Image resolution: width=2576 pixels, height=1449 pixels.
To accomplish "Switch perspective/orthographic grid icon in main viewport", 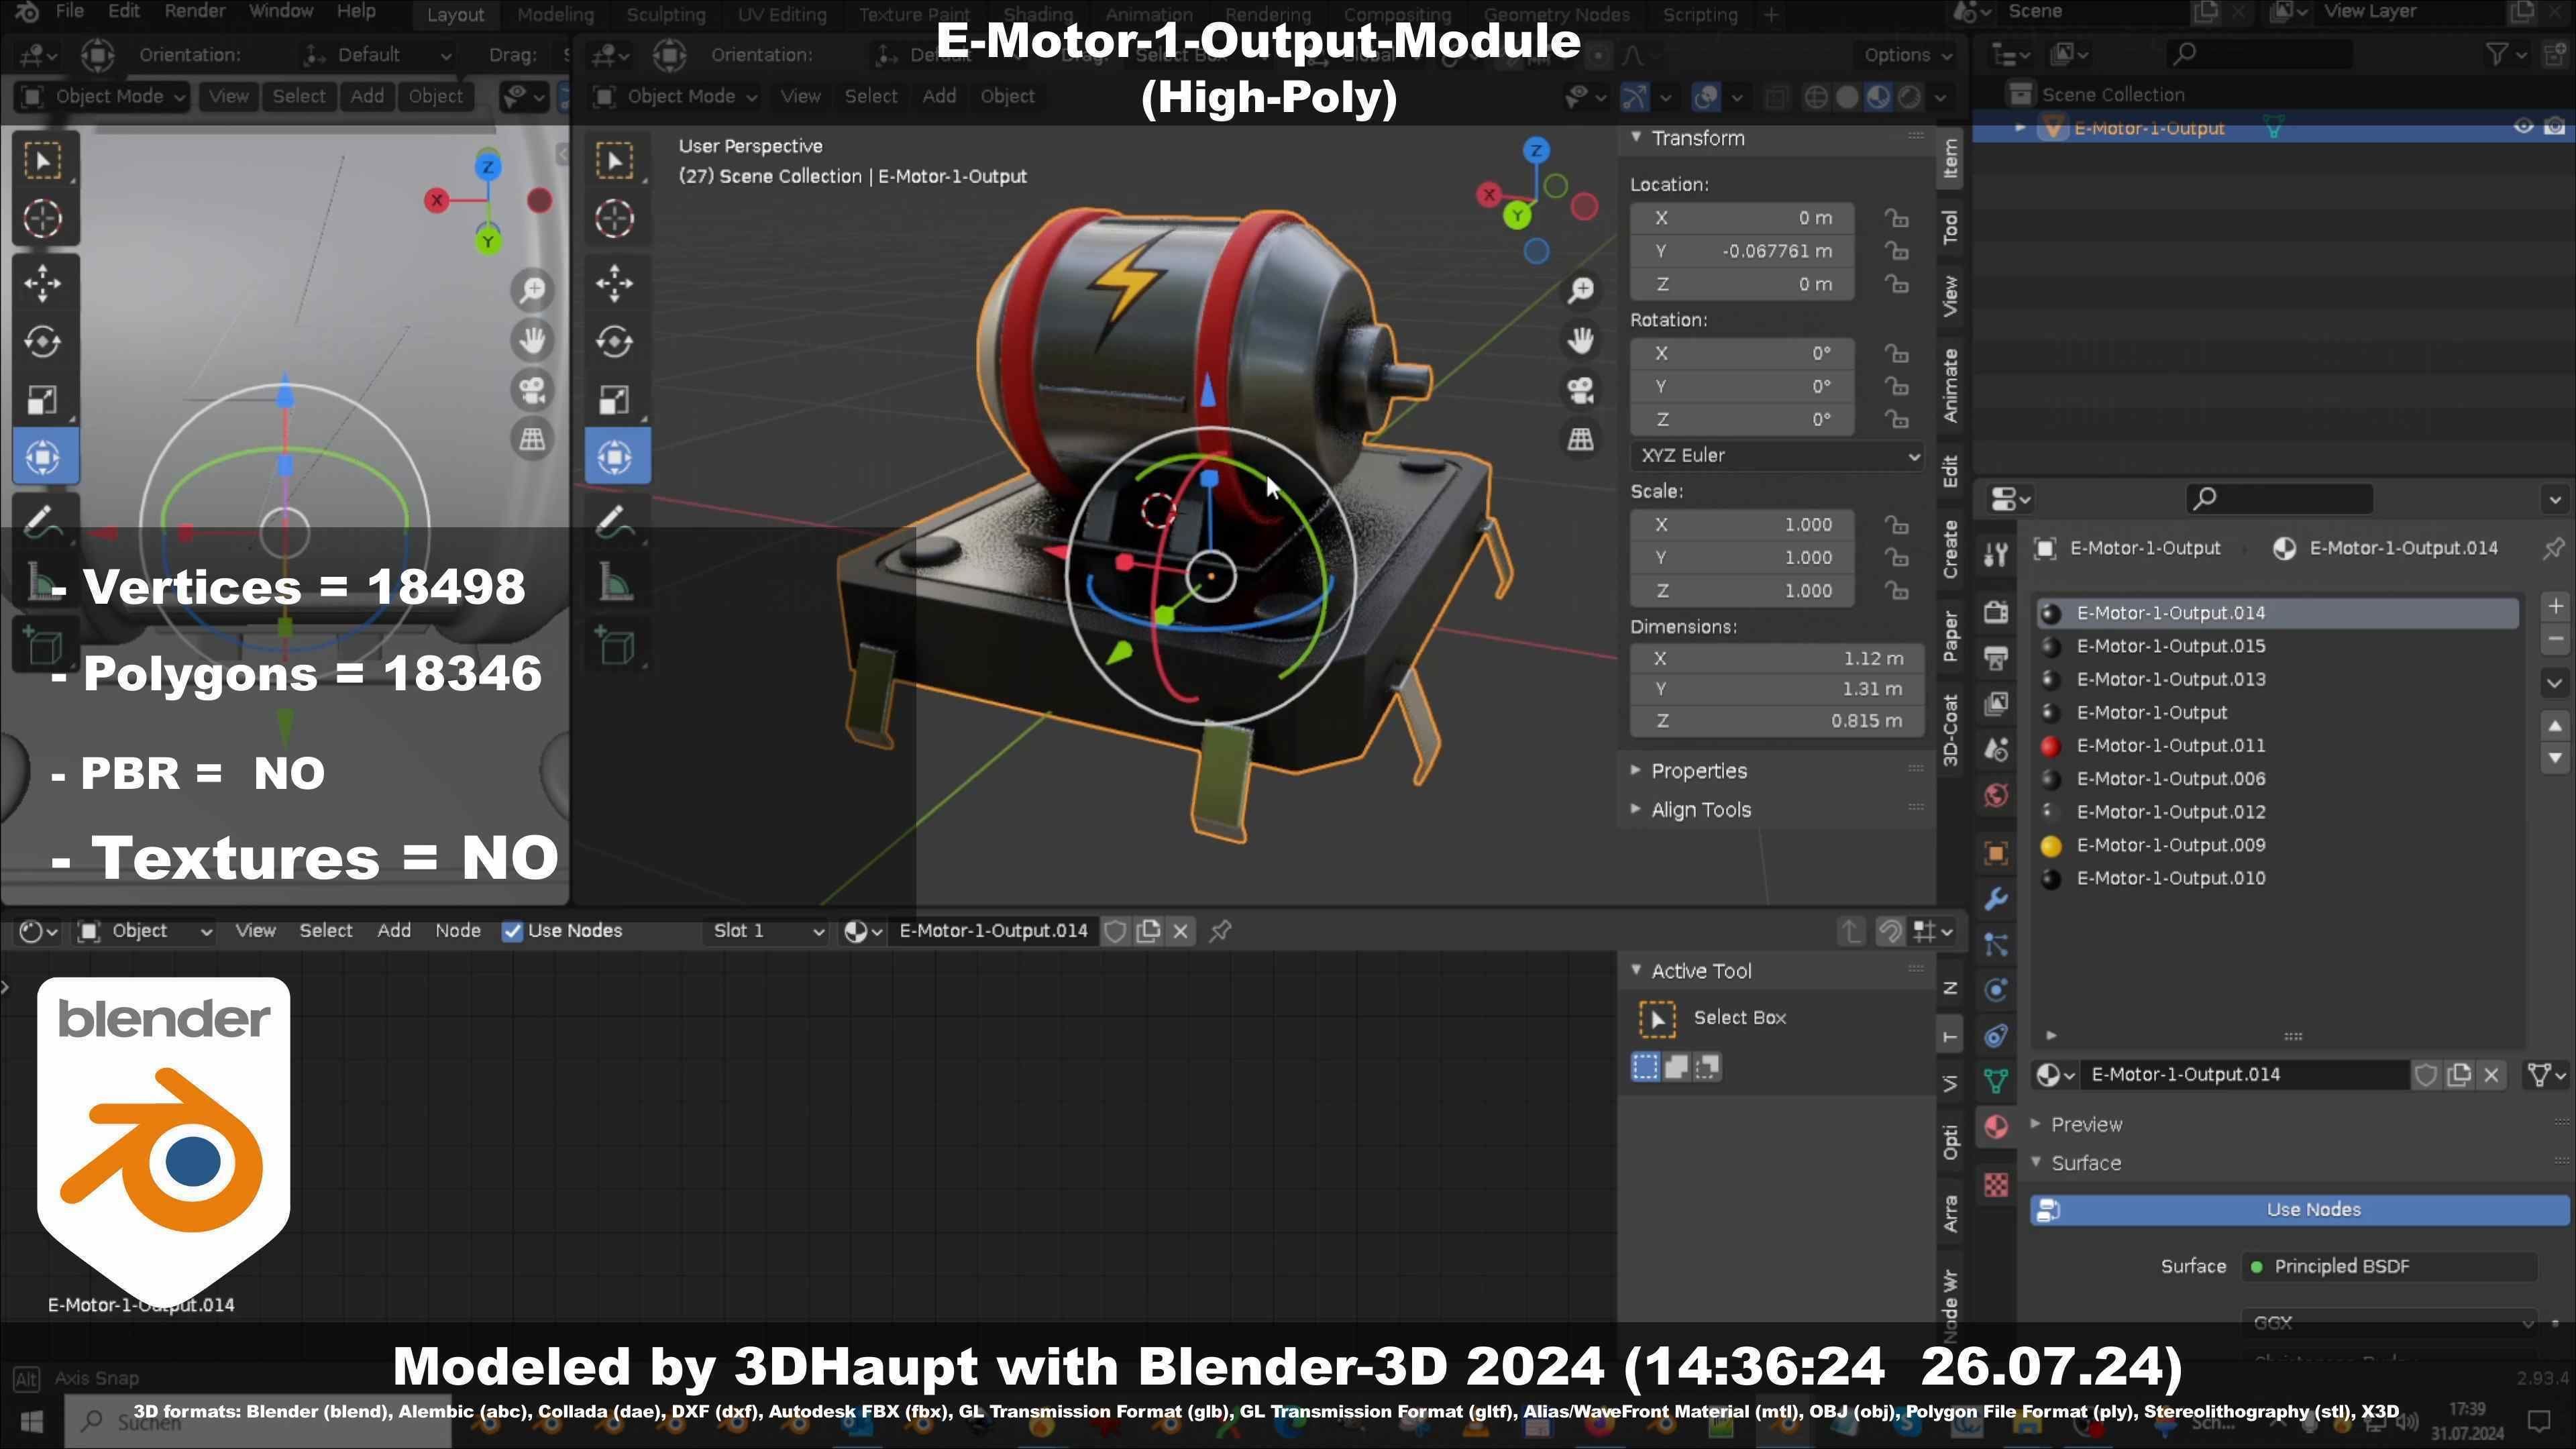I will pos(1581,439).
